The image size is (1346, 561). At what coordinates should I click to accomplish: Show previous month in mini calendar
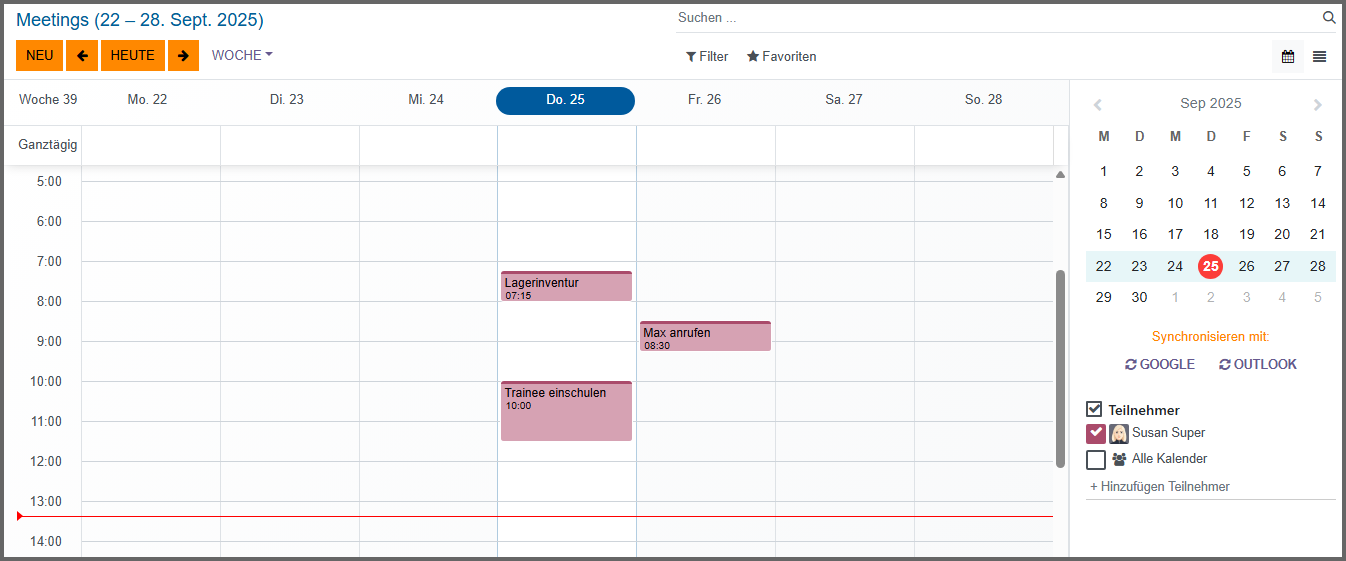pos(1098,104)
